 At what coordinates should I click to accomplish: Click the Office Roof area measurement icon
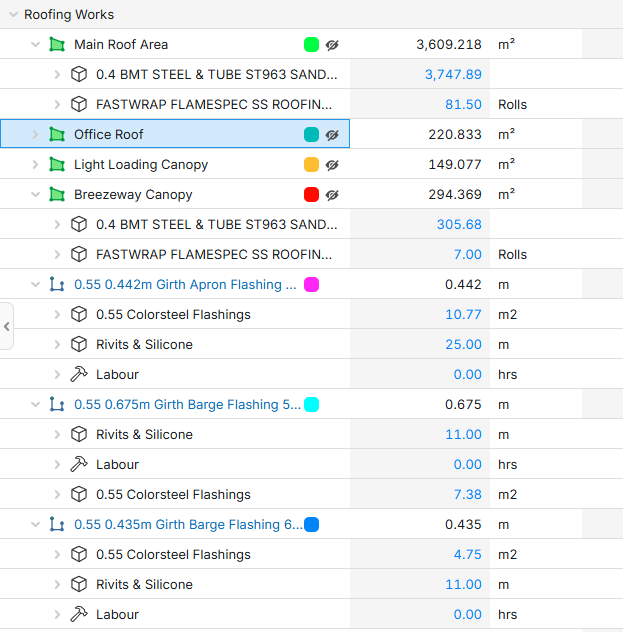coord(56,135)
